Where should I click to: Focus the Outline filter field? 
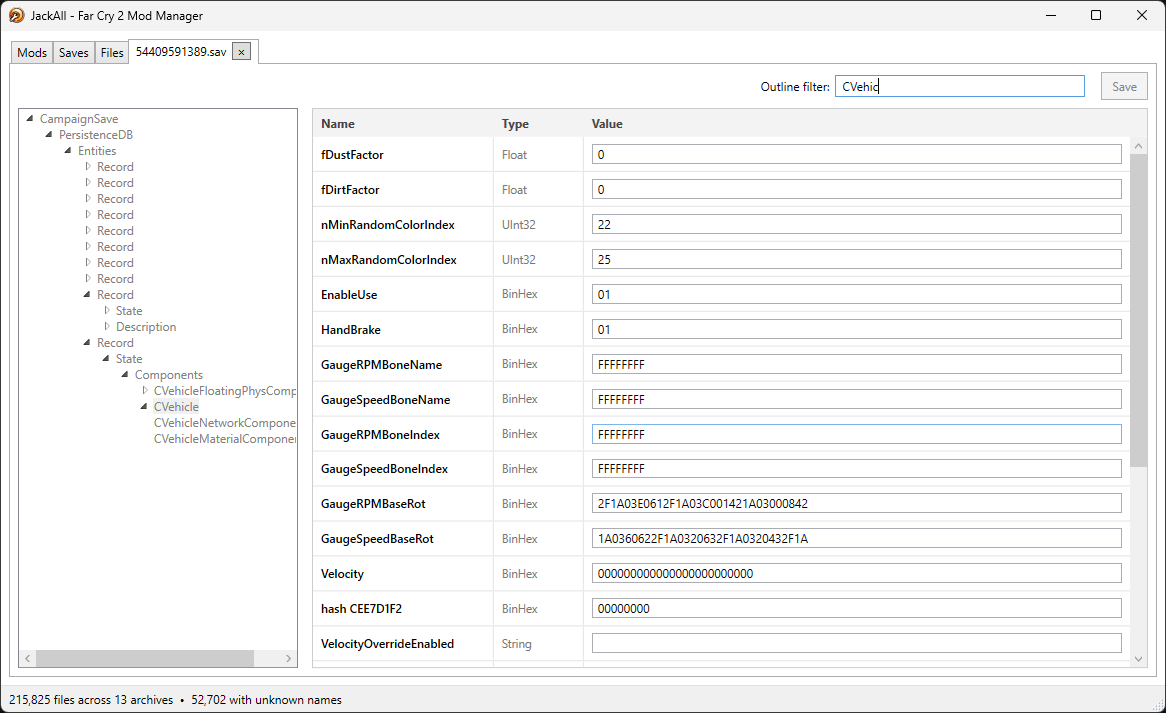tap(959, 86)
